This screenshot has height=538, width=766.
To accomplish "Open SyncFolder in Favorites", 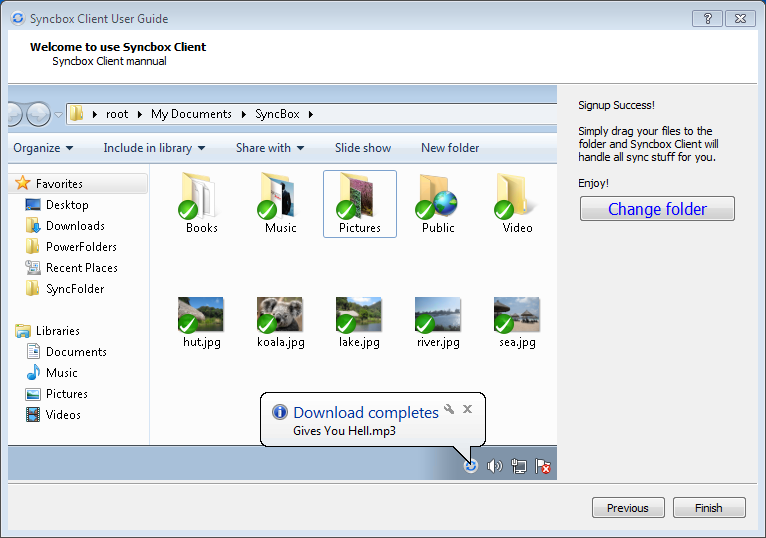I will (x=65, y=289).
